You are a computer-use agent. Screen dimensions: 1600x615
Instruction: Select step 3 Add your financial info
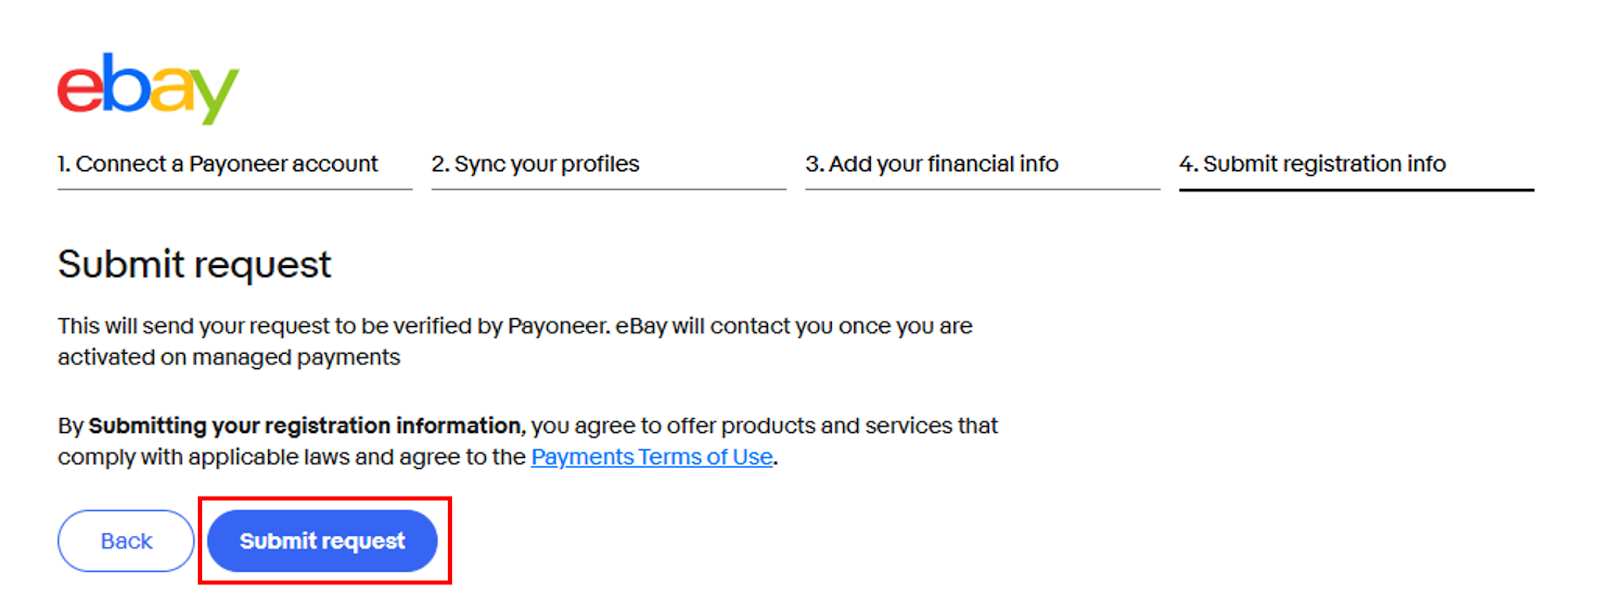pyautogui.click(x=932, y=164)
